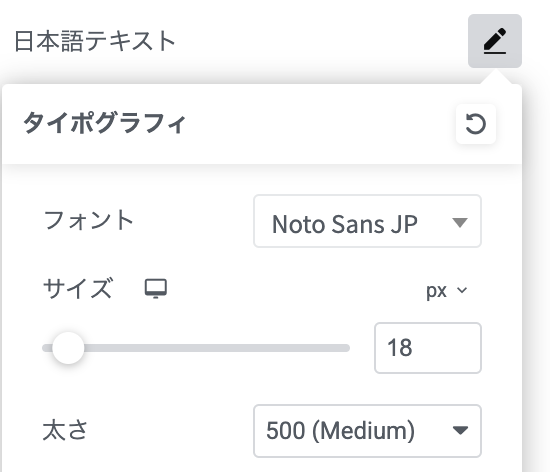550x472 pixels.
Task: Click the 太さ label
Action: (65, 430)
